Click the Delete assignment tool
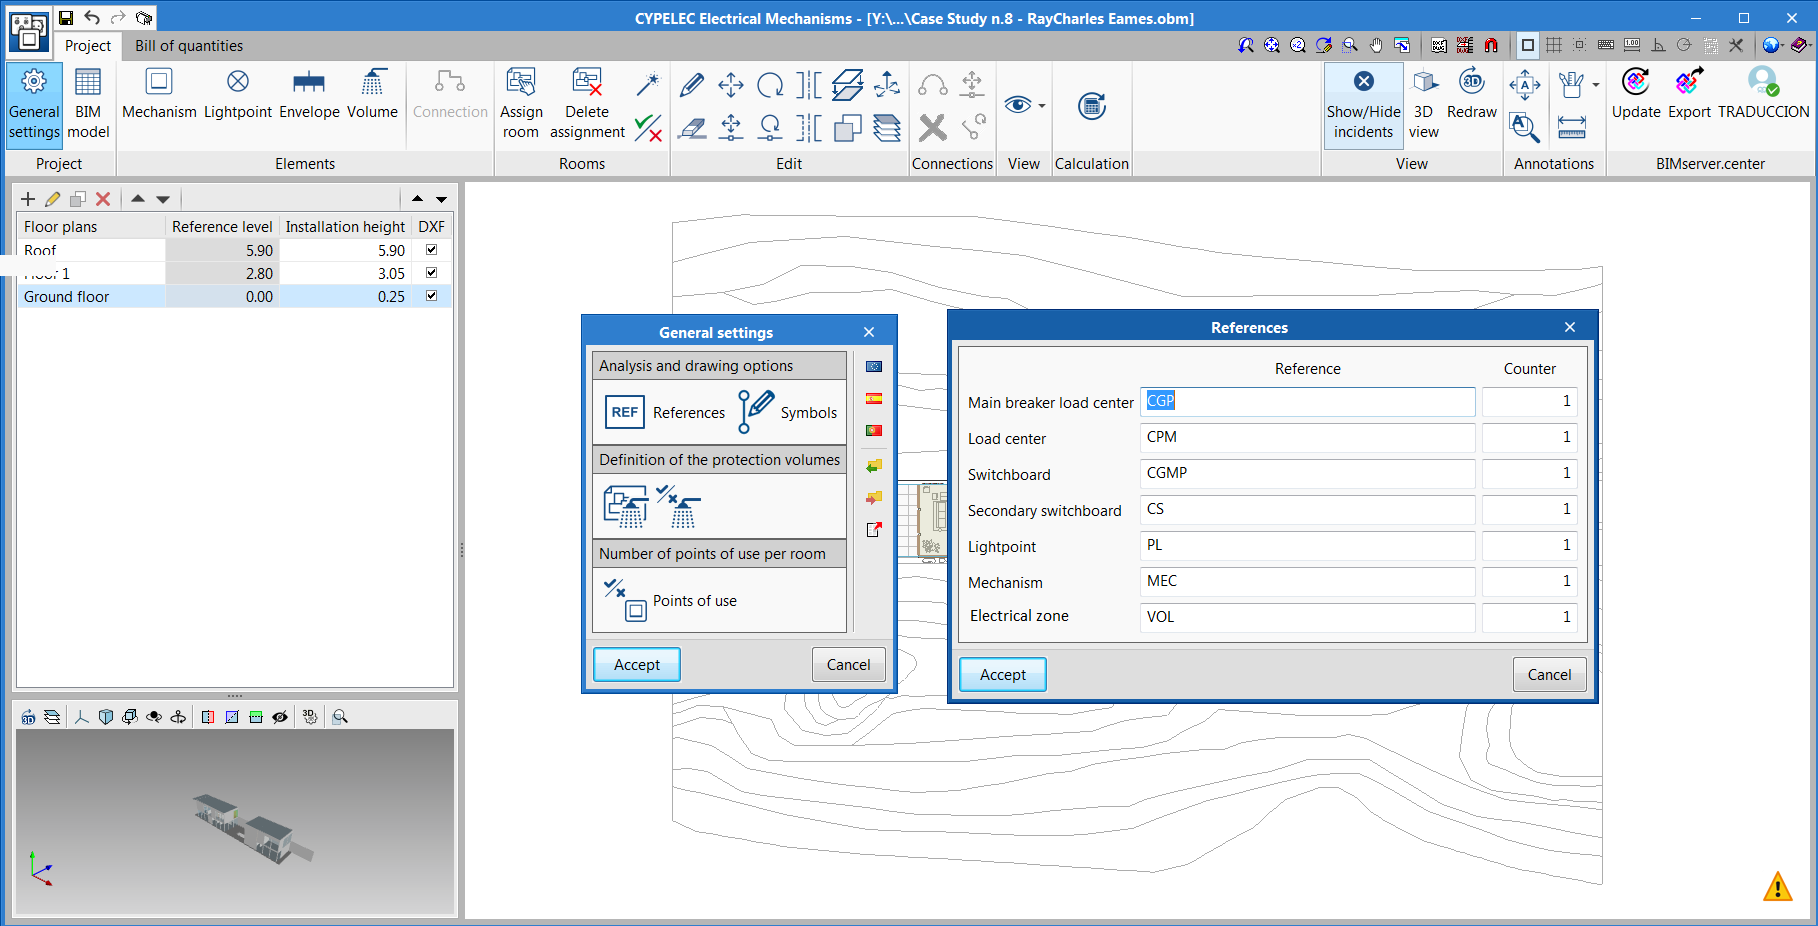The width and height of the screenshot is (1818, 926). (x=586, y=101)
